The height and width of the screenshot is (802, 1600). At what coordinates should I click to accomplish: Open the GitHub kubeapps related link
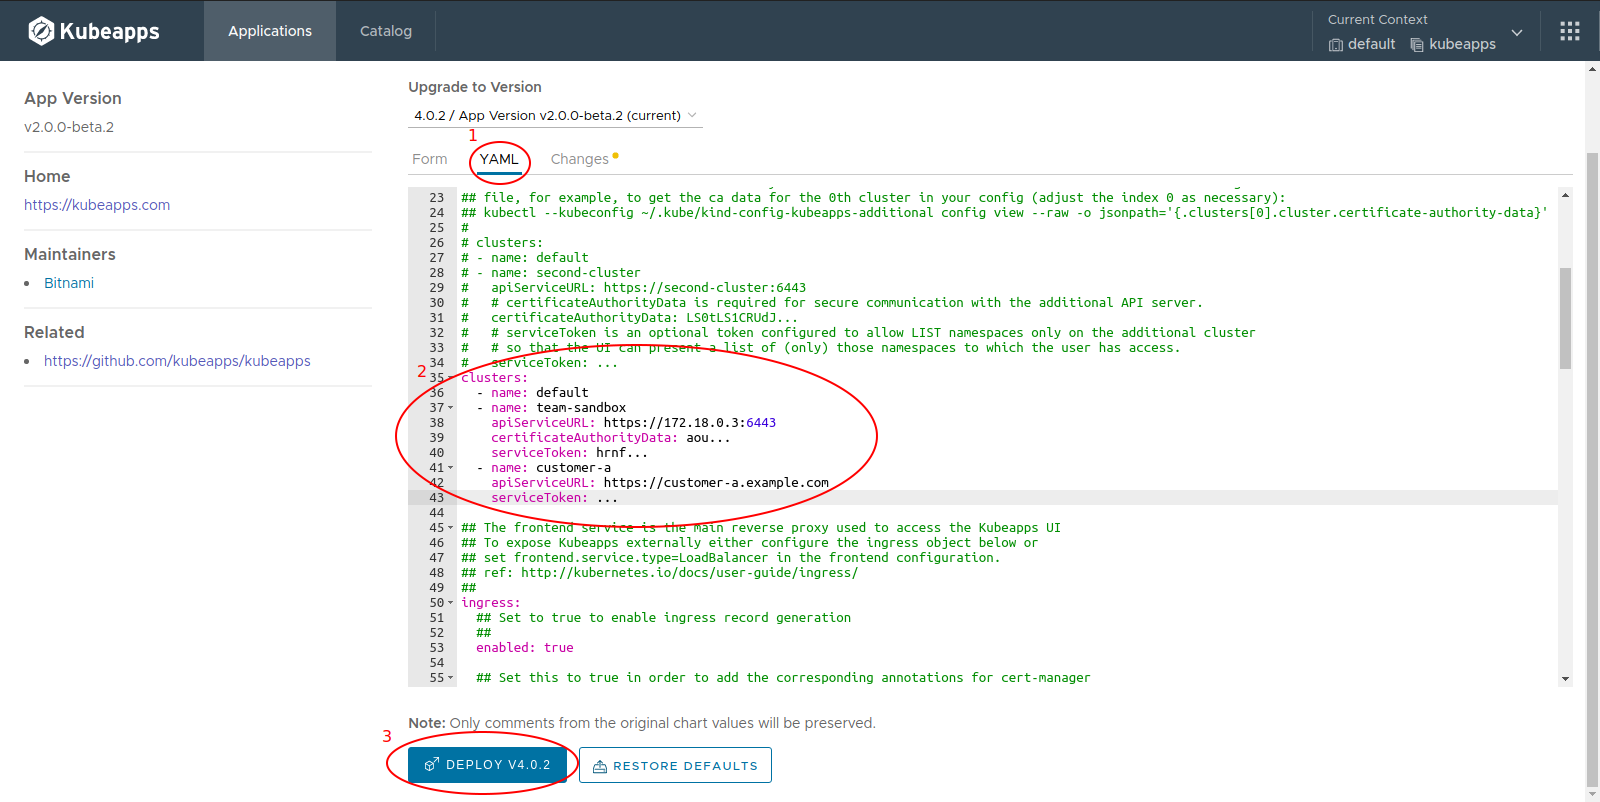(177, 361)
